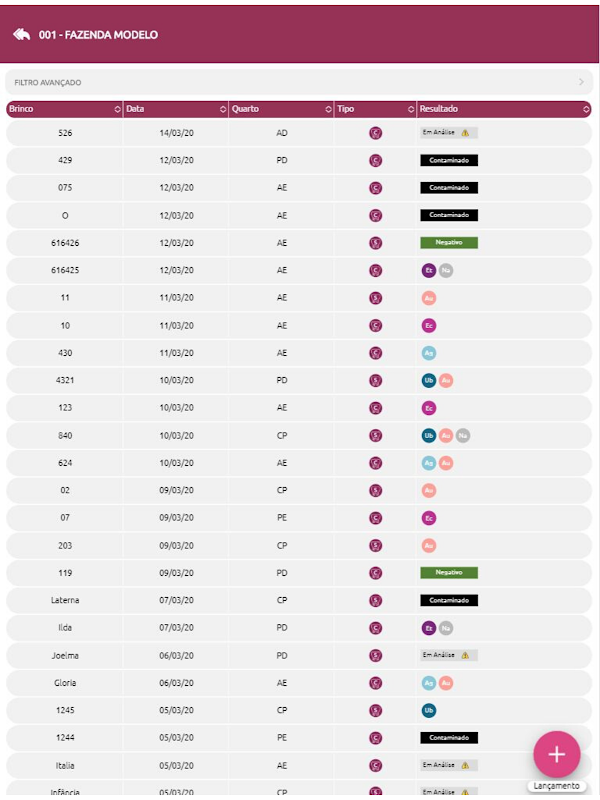The image size is (600, 800).
Task: Click the Negativo label in row 119
Action: click(x=449, y=573)
